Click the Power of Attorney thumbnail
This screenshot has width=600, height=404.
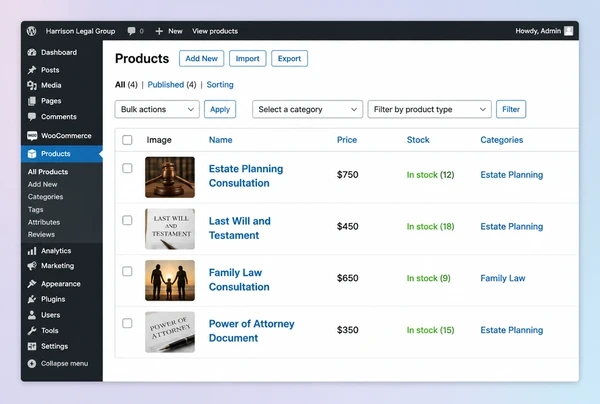[170, 332]
